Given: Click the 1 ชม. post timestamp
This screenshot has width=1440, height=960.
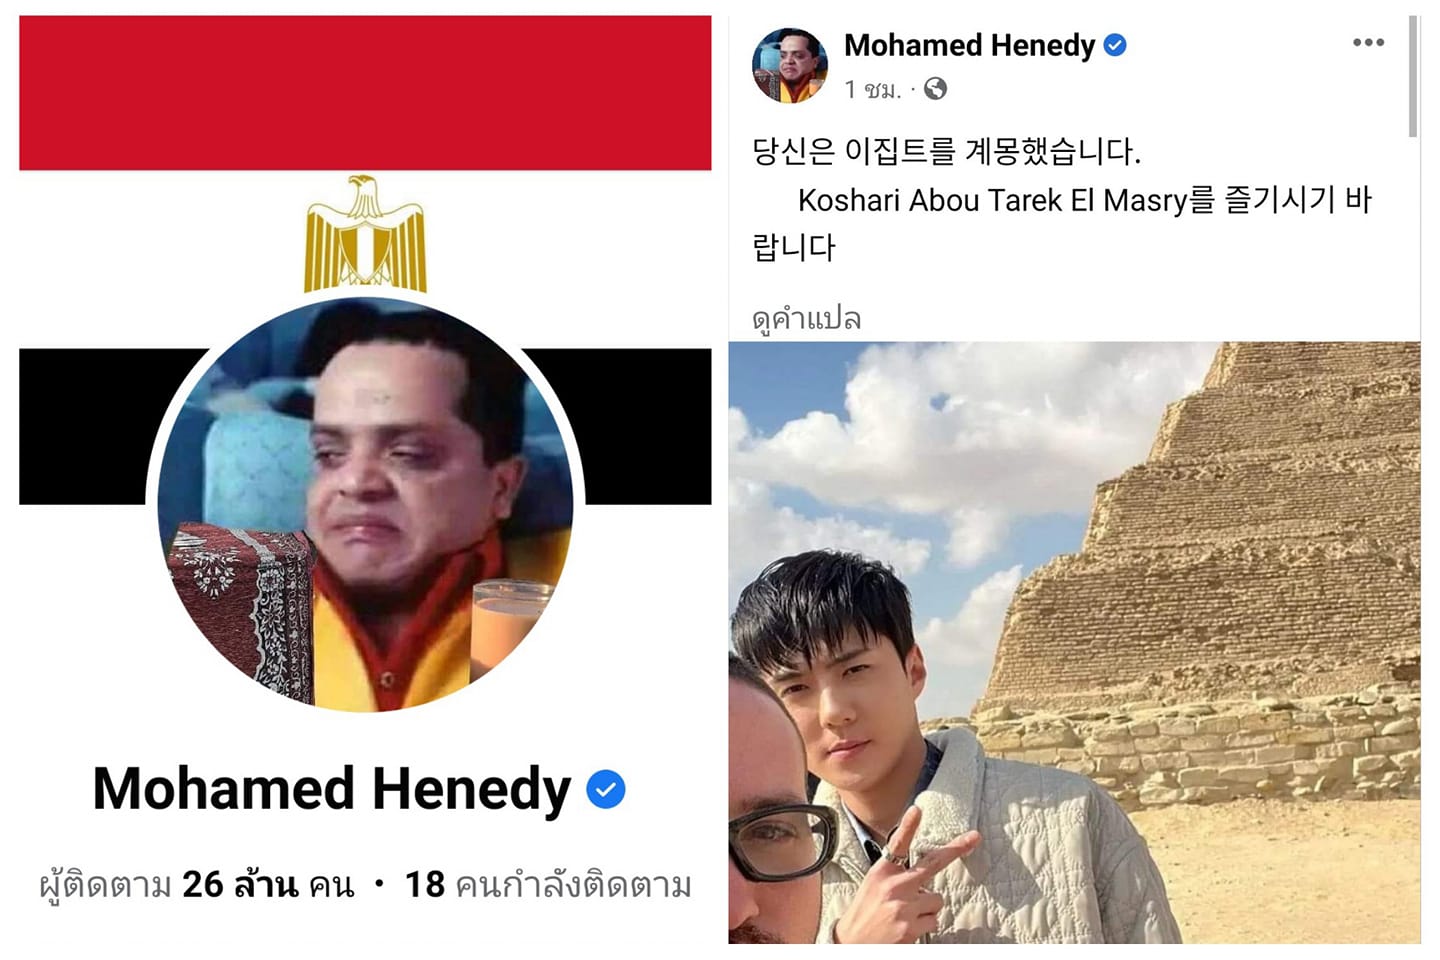Looking at the screenshot, I should pos(872,90).
